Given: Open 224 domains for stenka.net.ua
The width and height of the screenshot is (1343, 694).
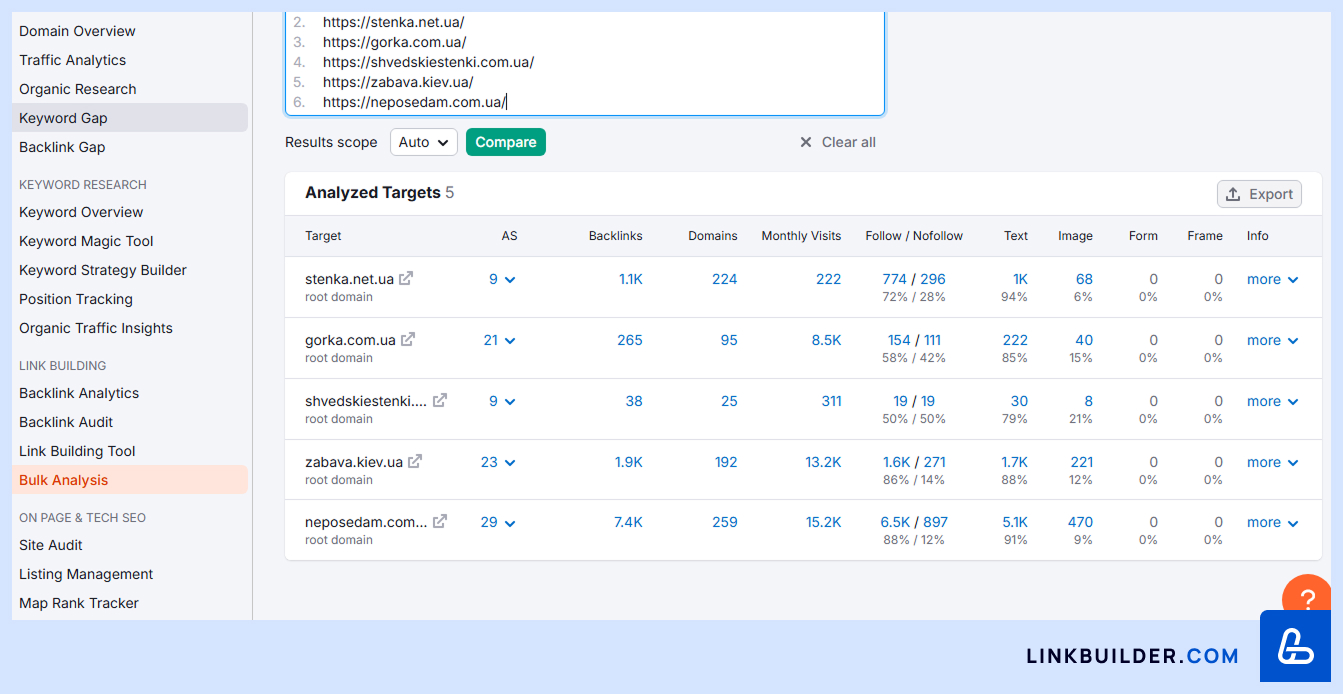Looking at the screenshot, I should click(x=725, y=279).
